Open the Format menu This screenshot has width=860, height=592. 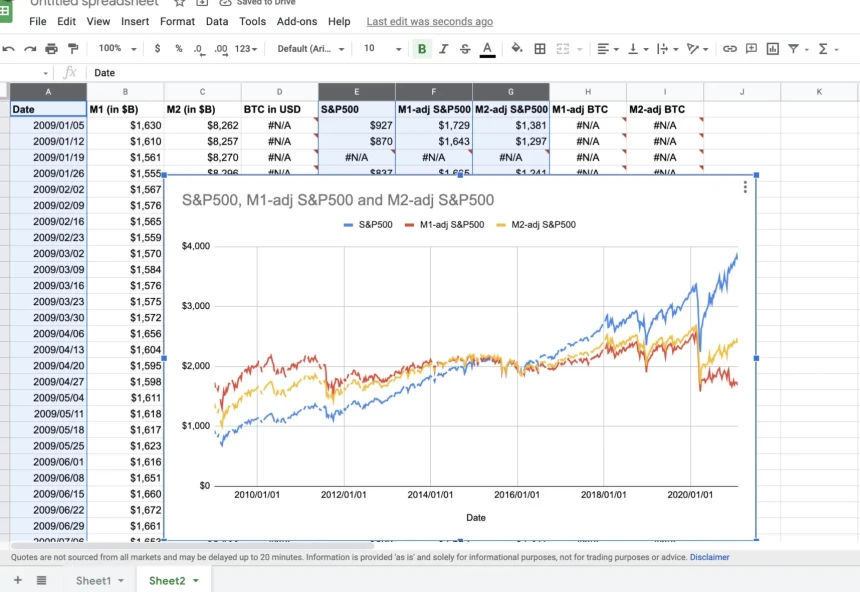tap(177, 21)
